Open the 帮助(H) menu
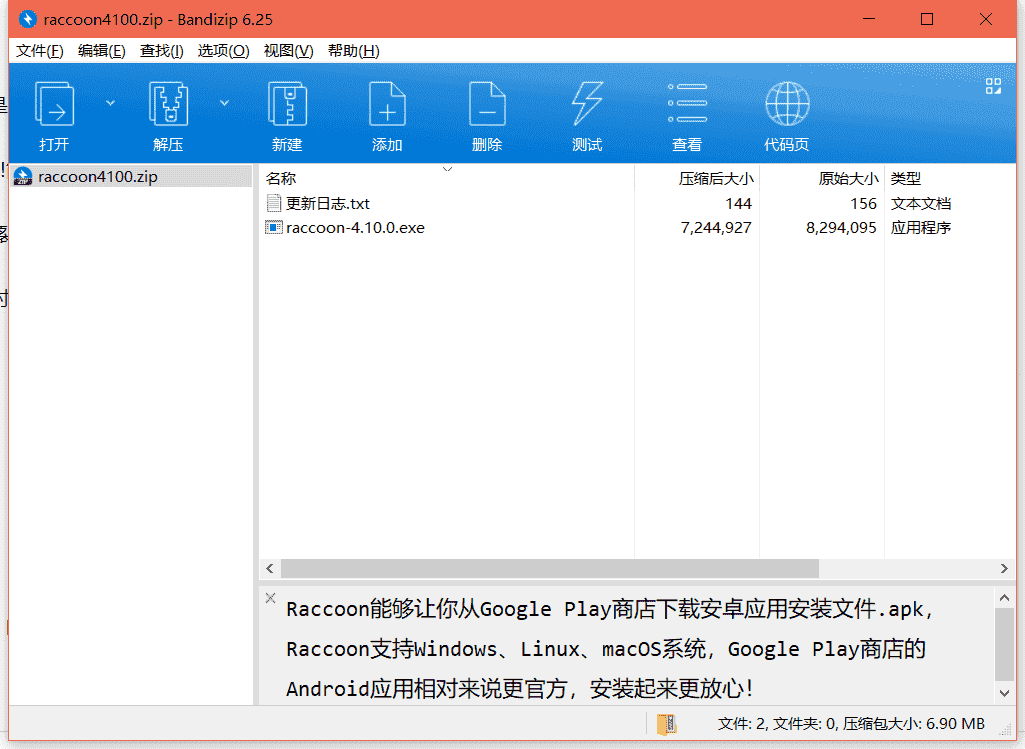Screen dimensions: 1025x749 pos(353,51)
